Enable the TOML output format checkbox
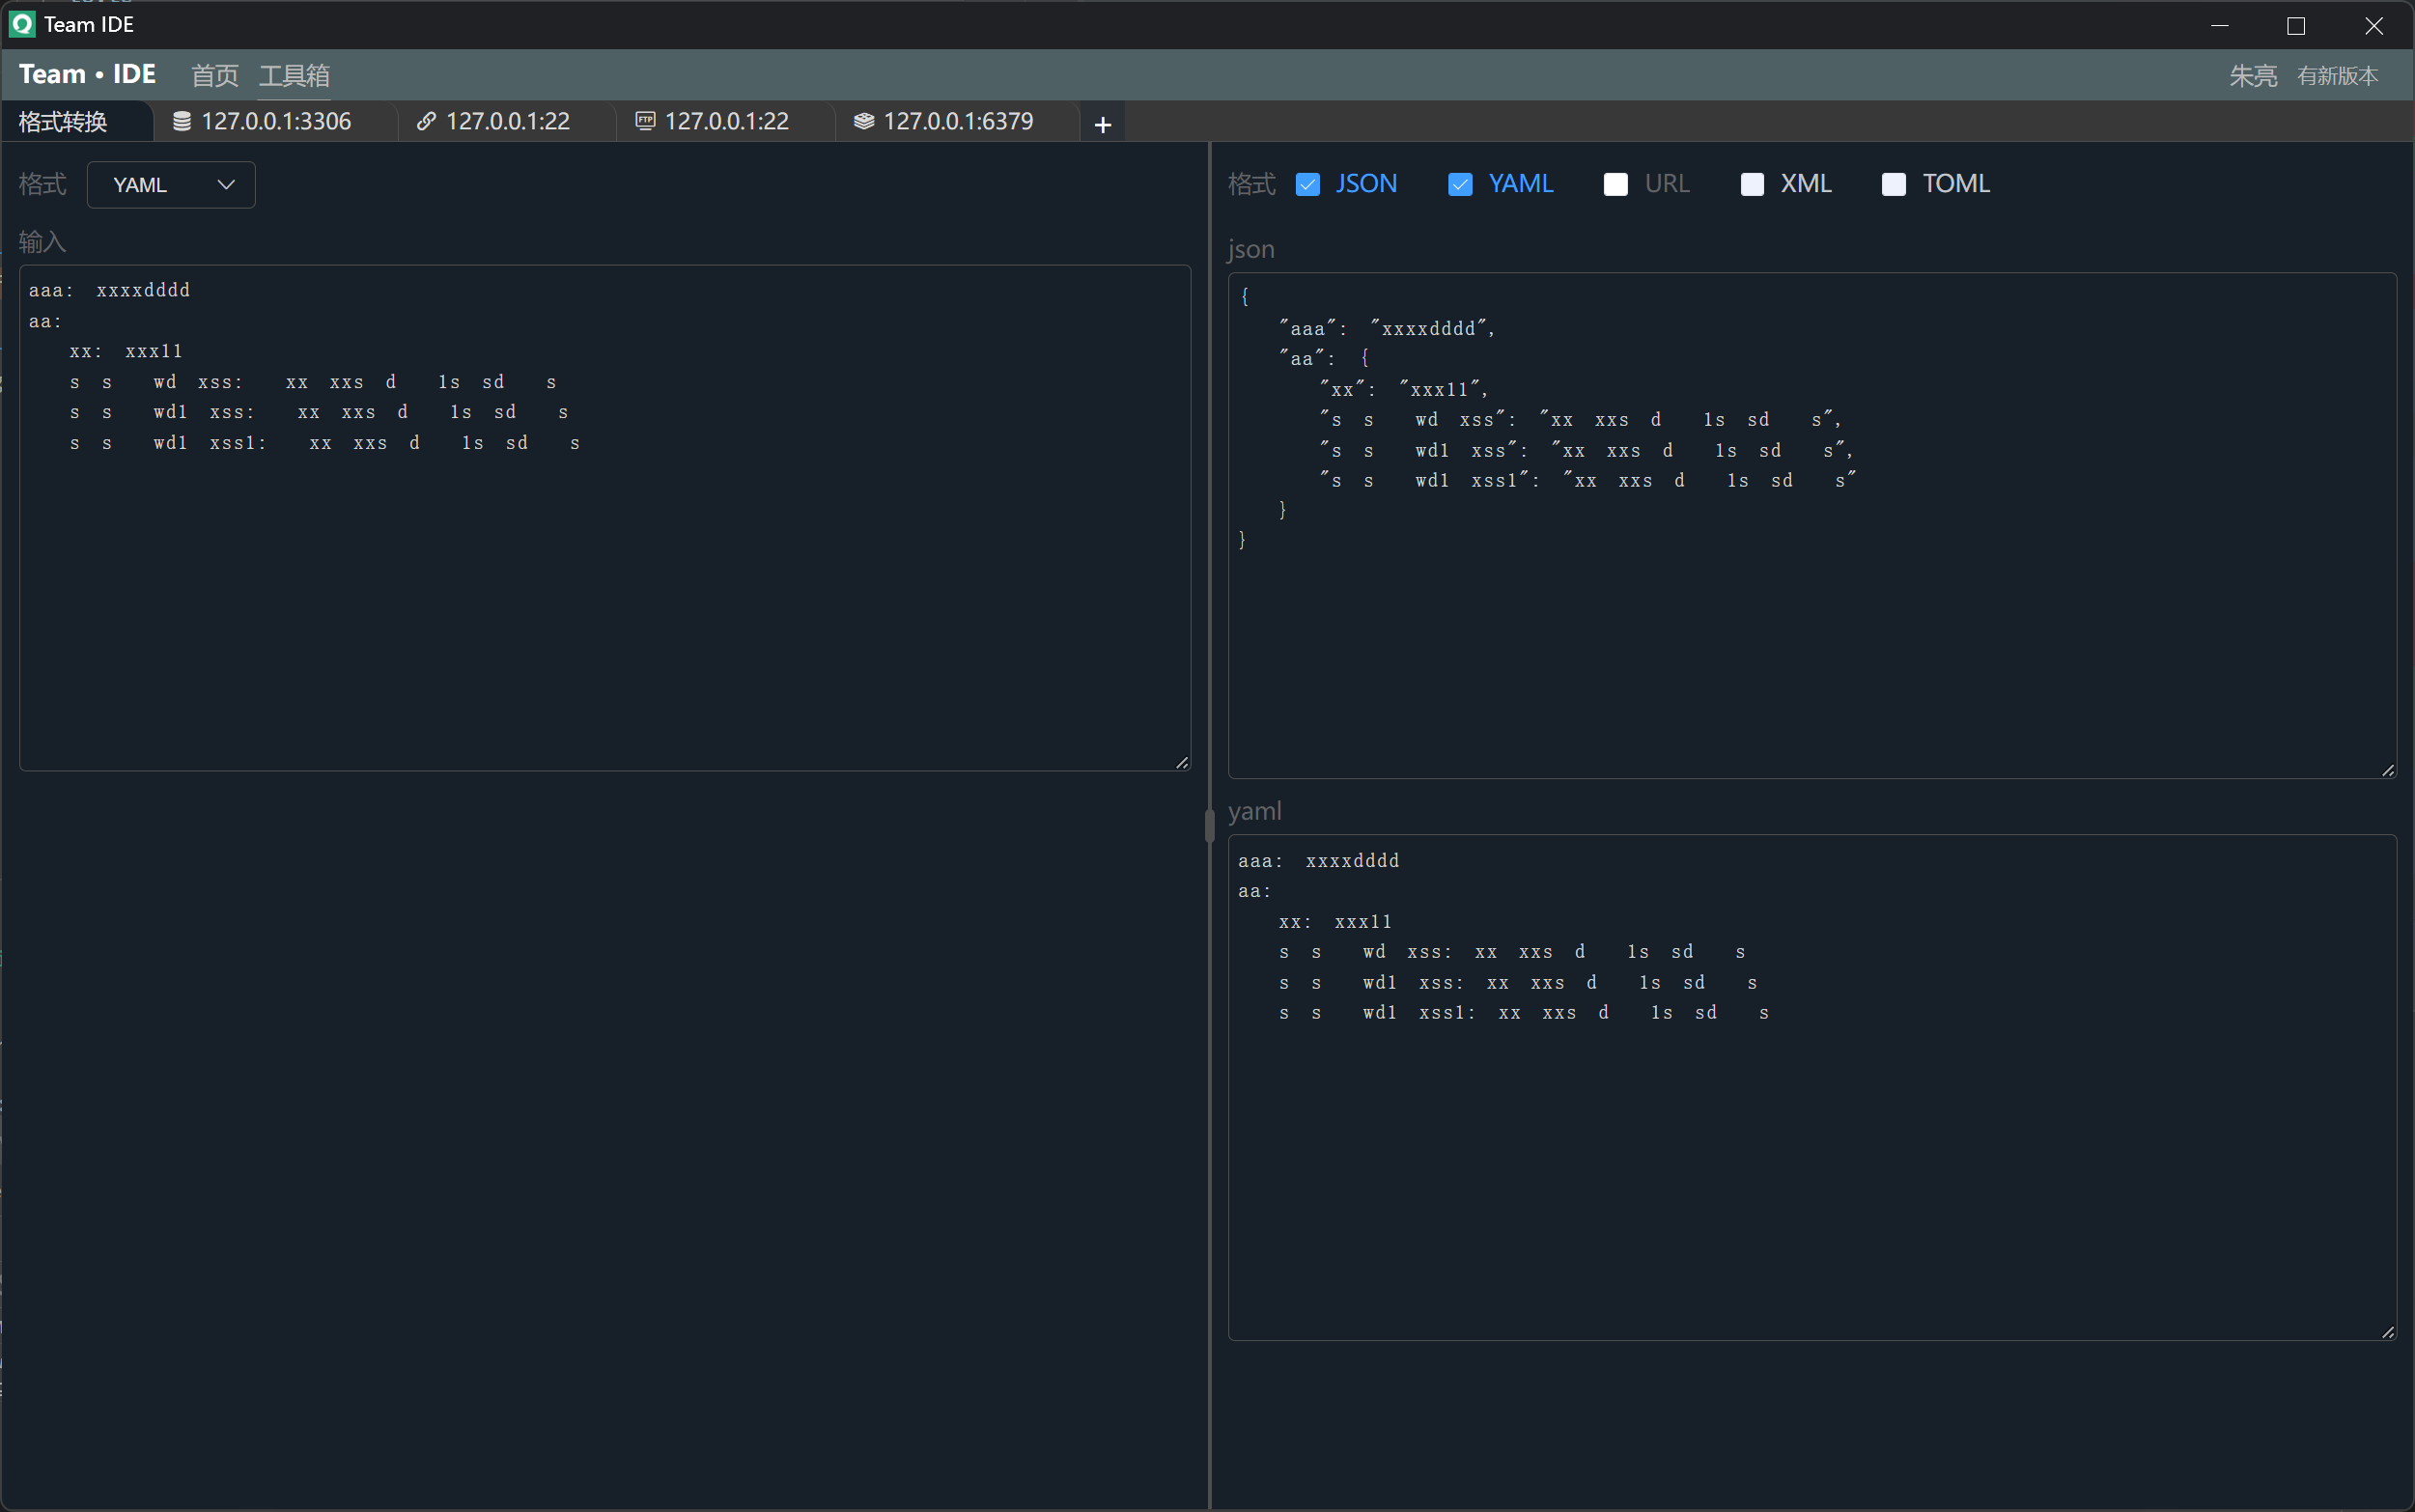 (x=1893, y=184)
